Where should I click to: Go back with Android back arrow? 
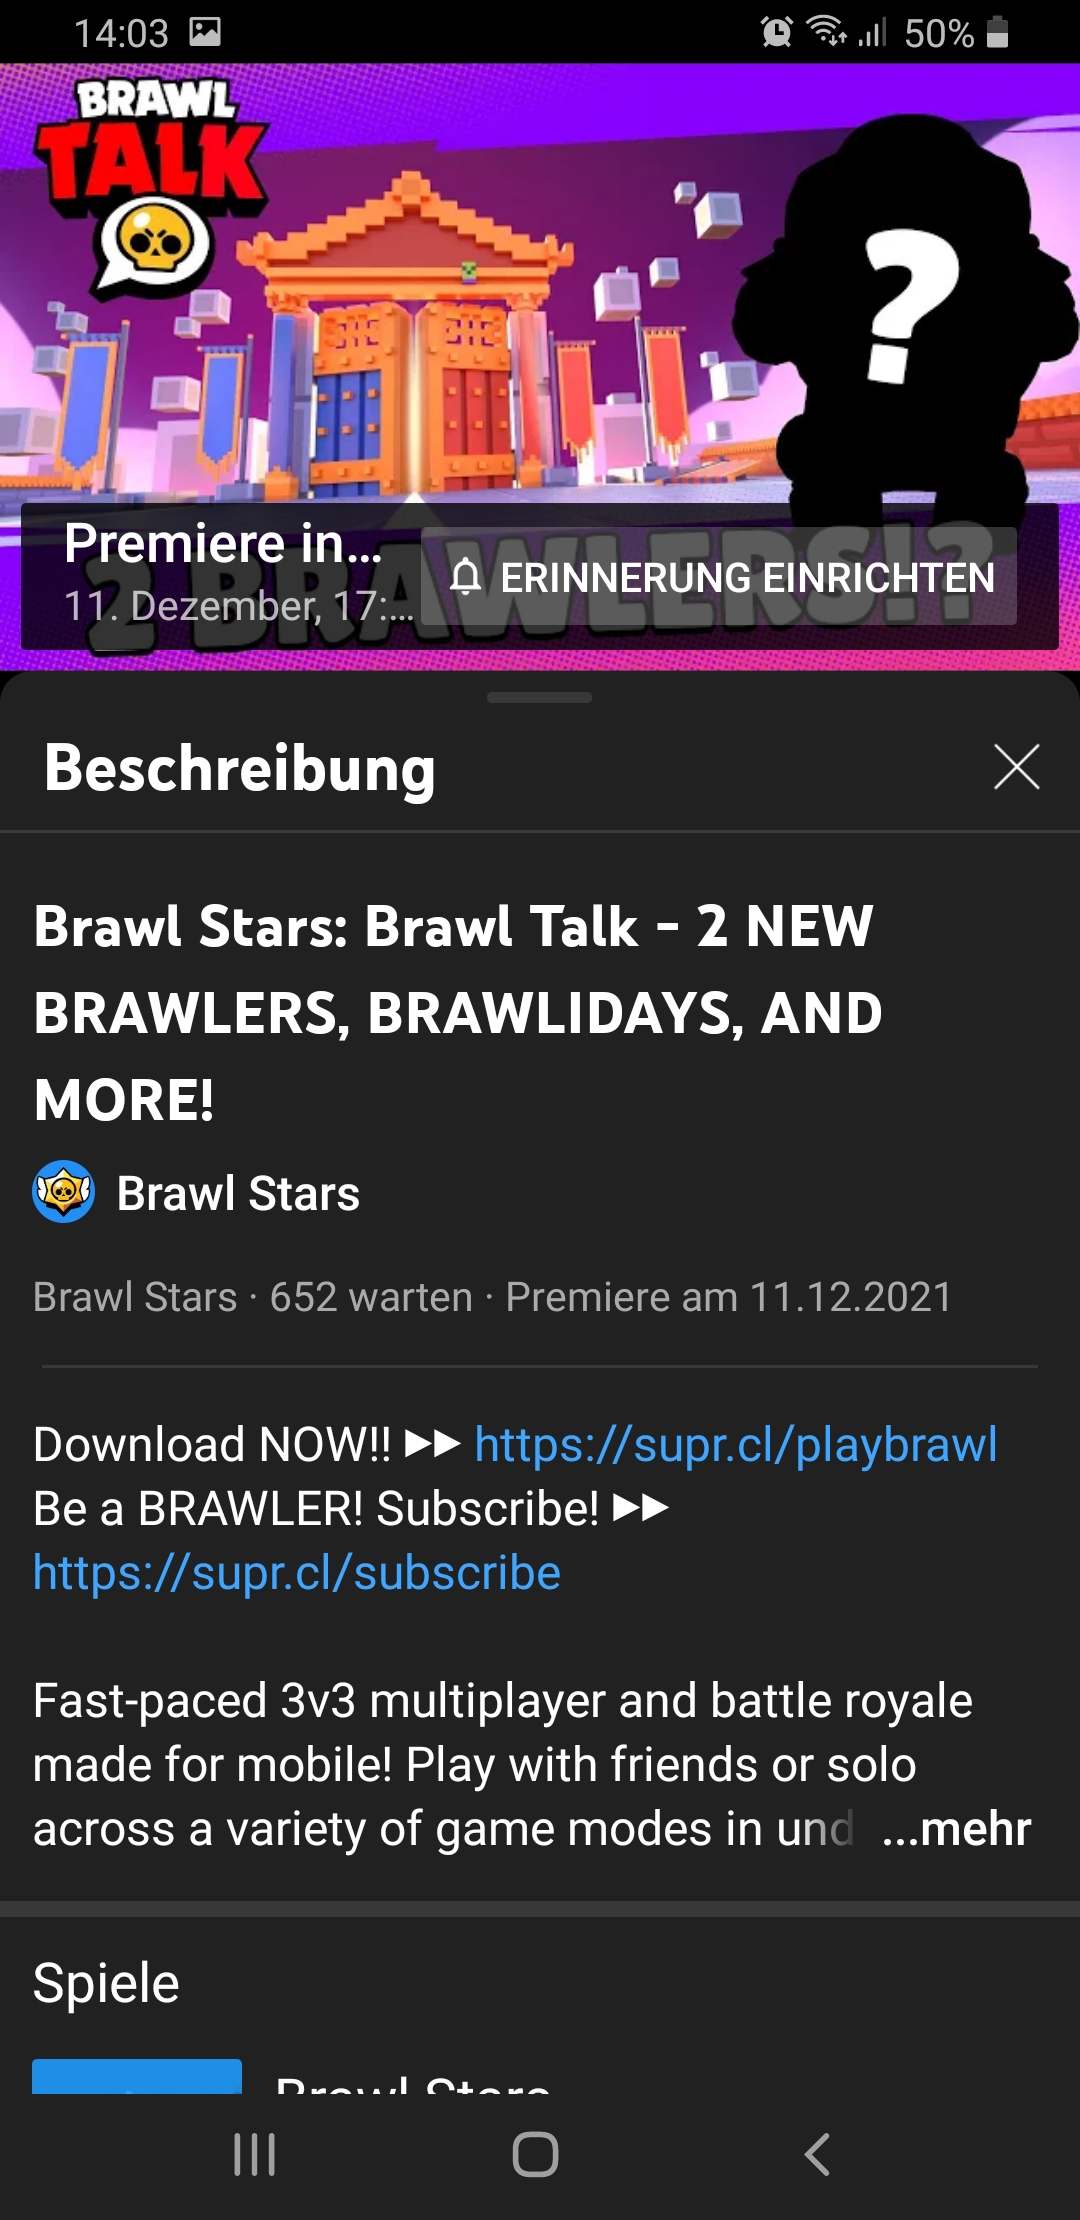click(x=817, y=2154)
